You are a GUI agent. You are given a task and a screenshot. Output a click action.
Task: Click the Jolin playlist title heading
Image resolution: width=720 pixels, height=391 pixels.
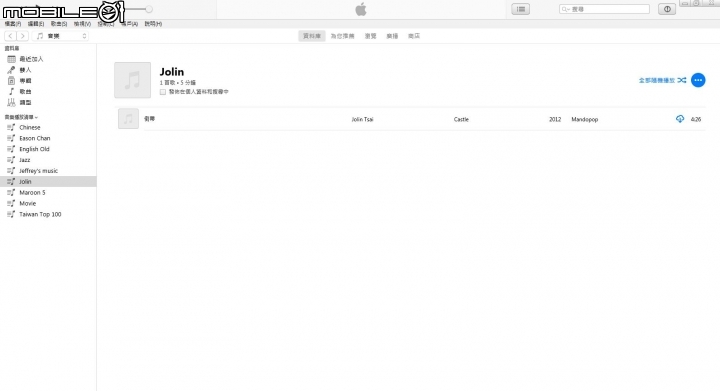pyautogui.click(x=172, y=72)
